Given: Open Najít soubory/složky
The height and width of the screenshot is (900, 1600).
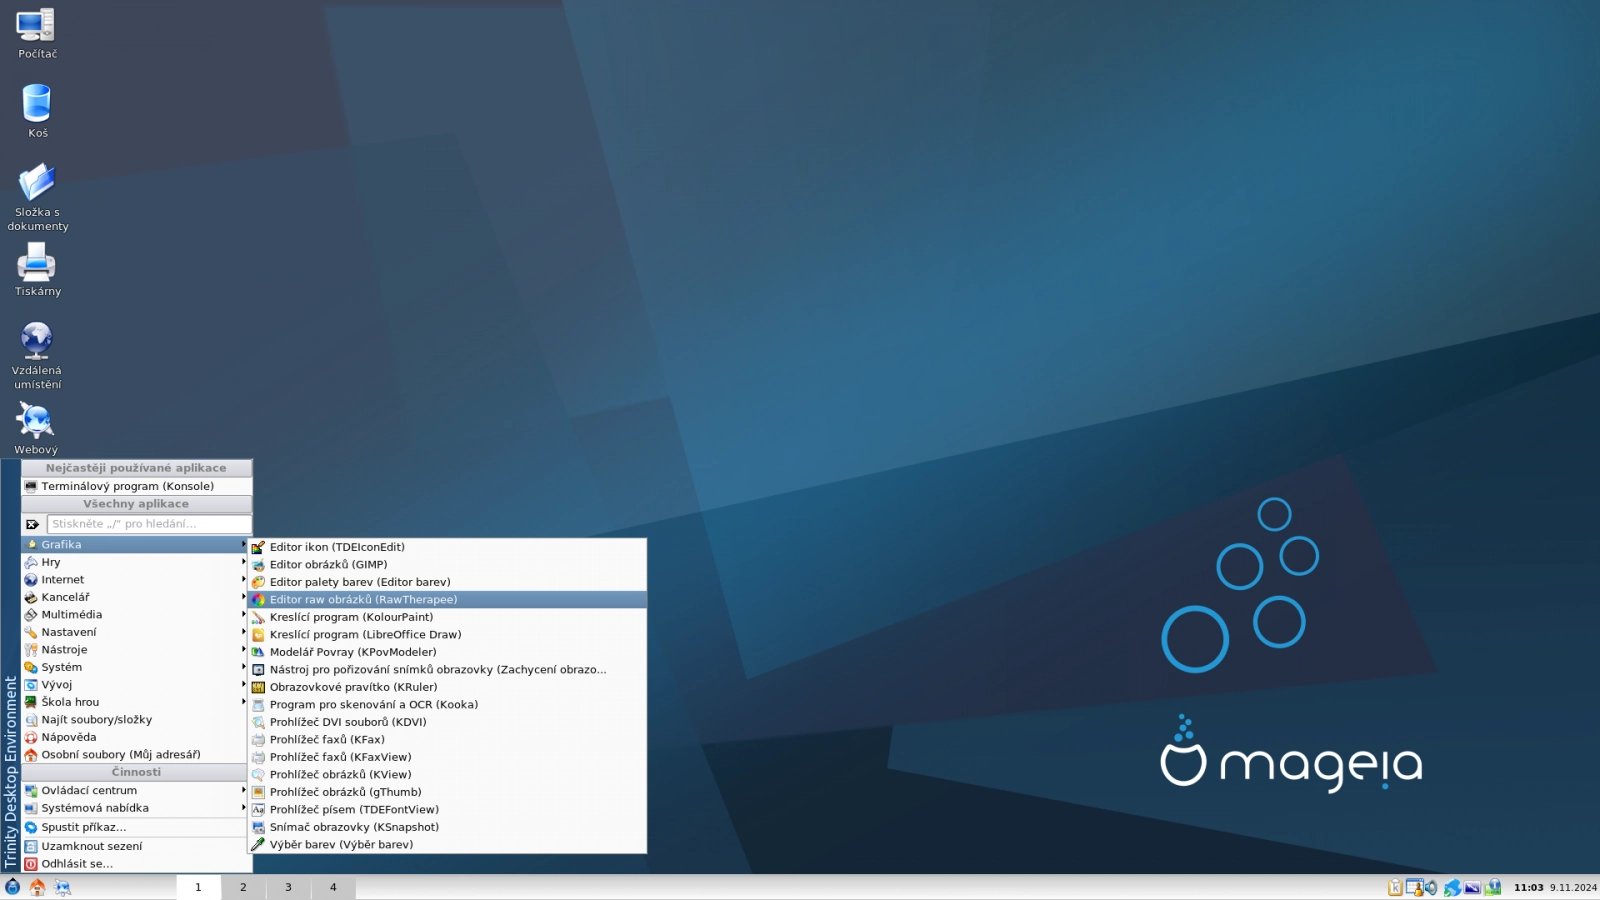Looking at the screenshot, I should [135, 720].
